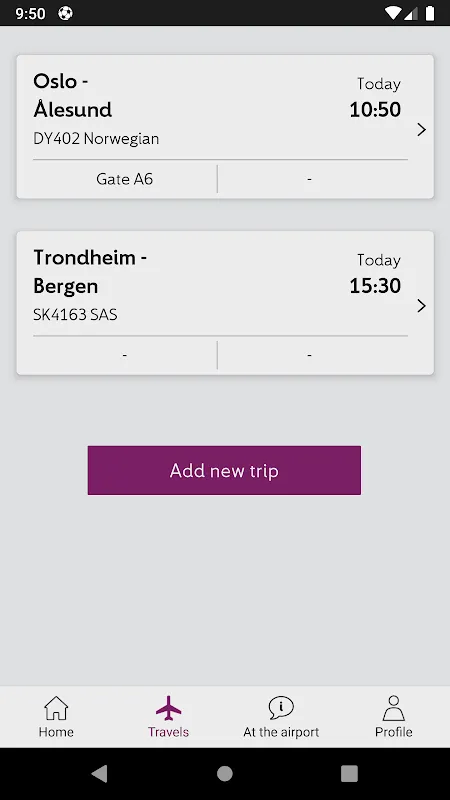The image size is (450, 800).
Task: Tap the Android back triangle icon
Action: pyautogui.click(x=99, y=774)
